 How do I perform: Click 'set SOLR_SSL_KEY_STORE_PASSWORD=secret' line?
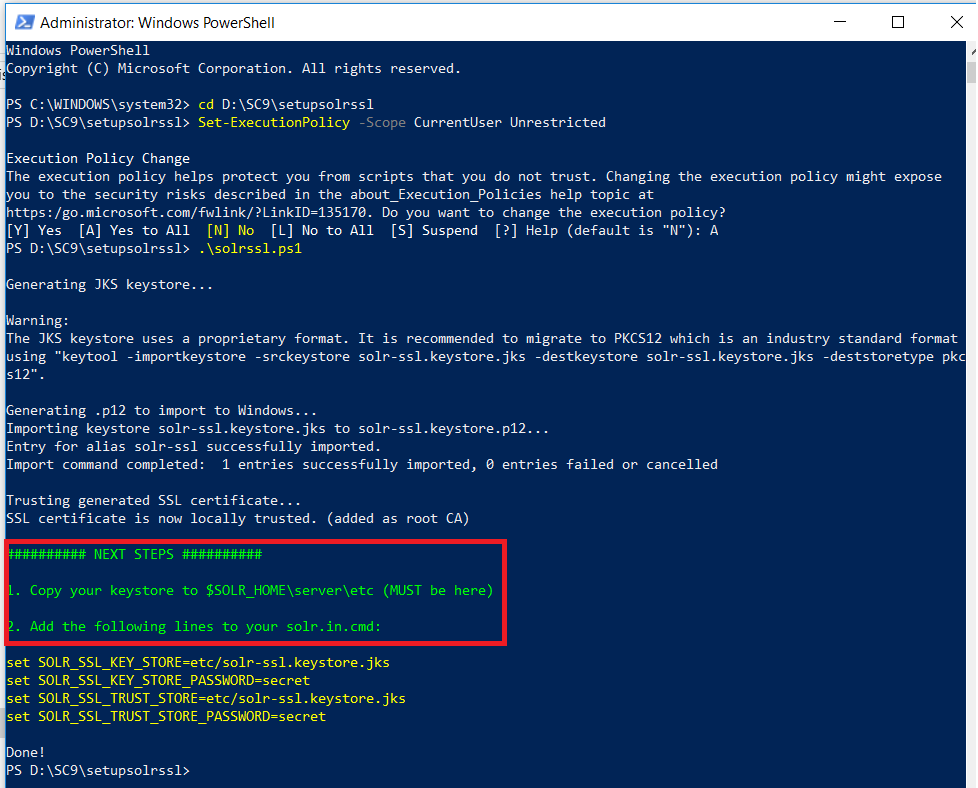point(158,681)
